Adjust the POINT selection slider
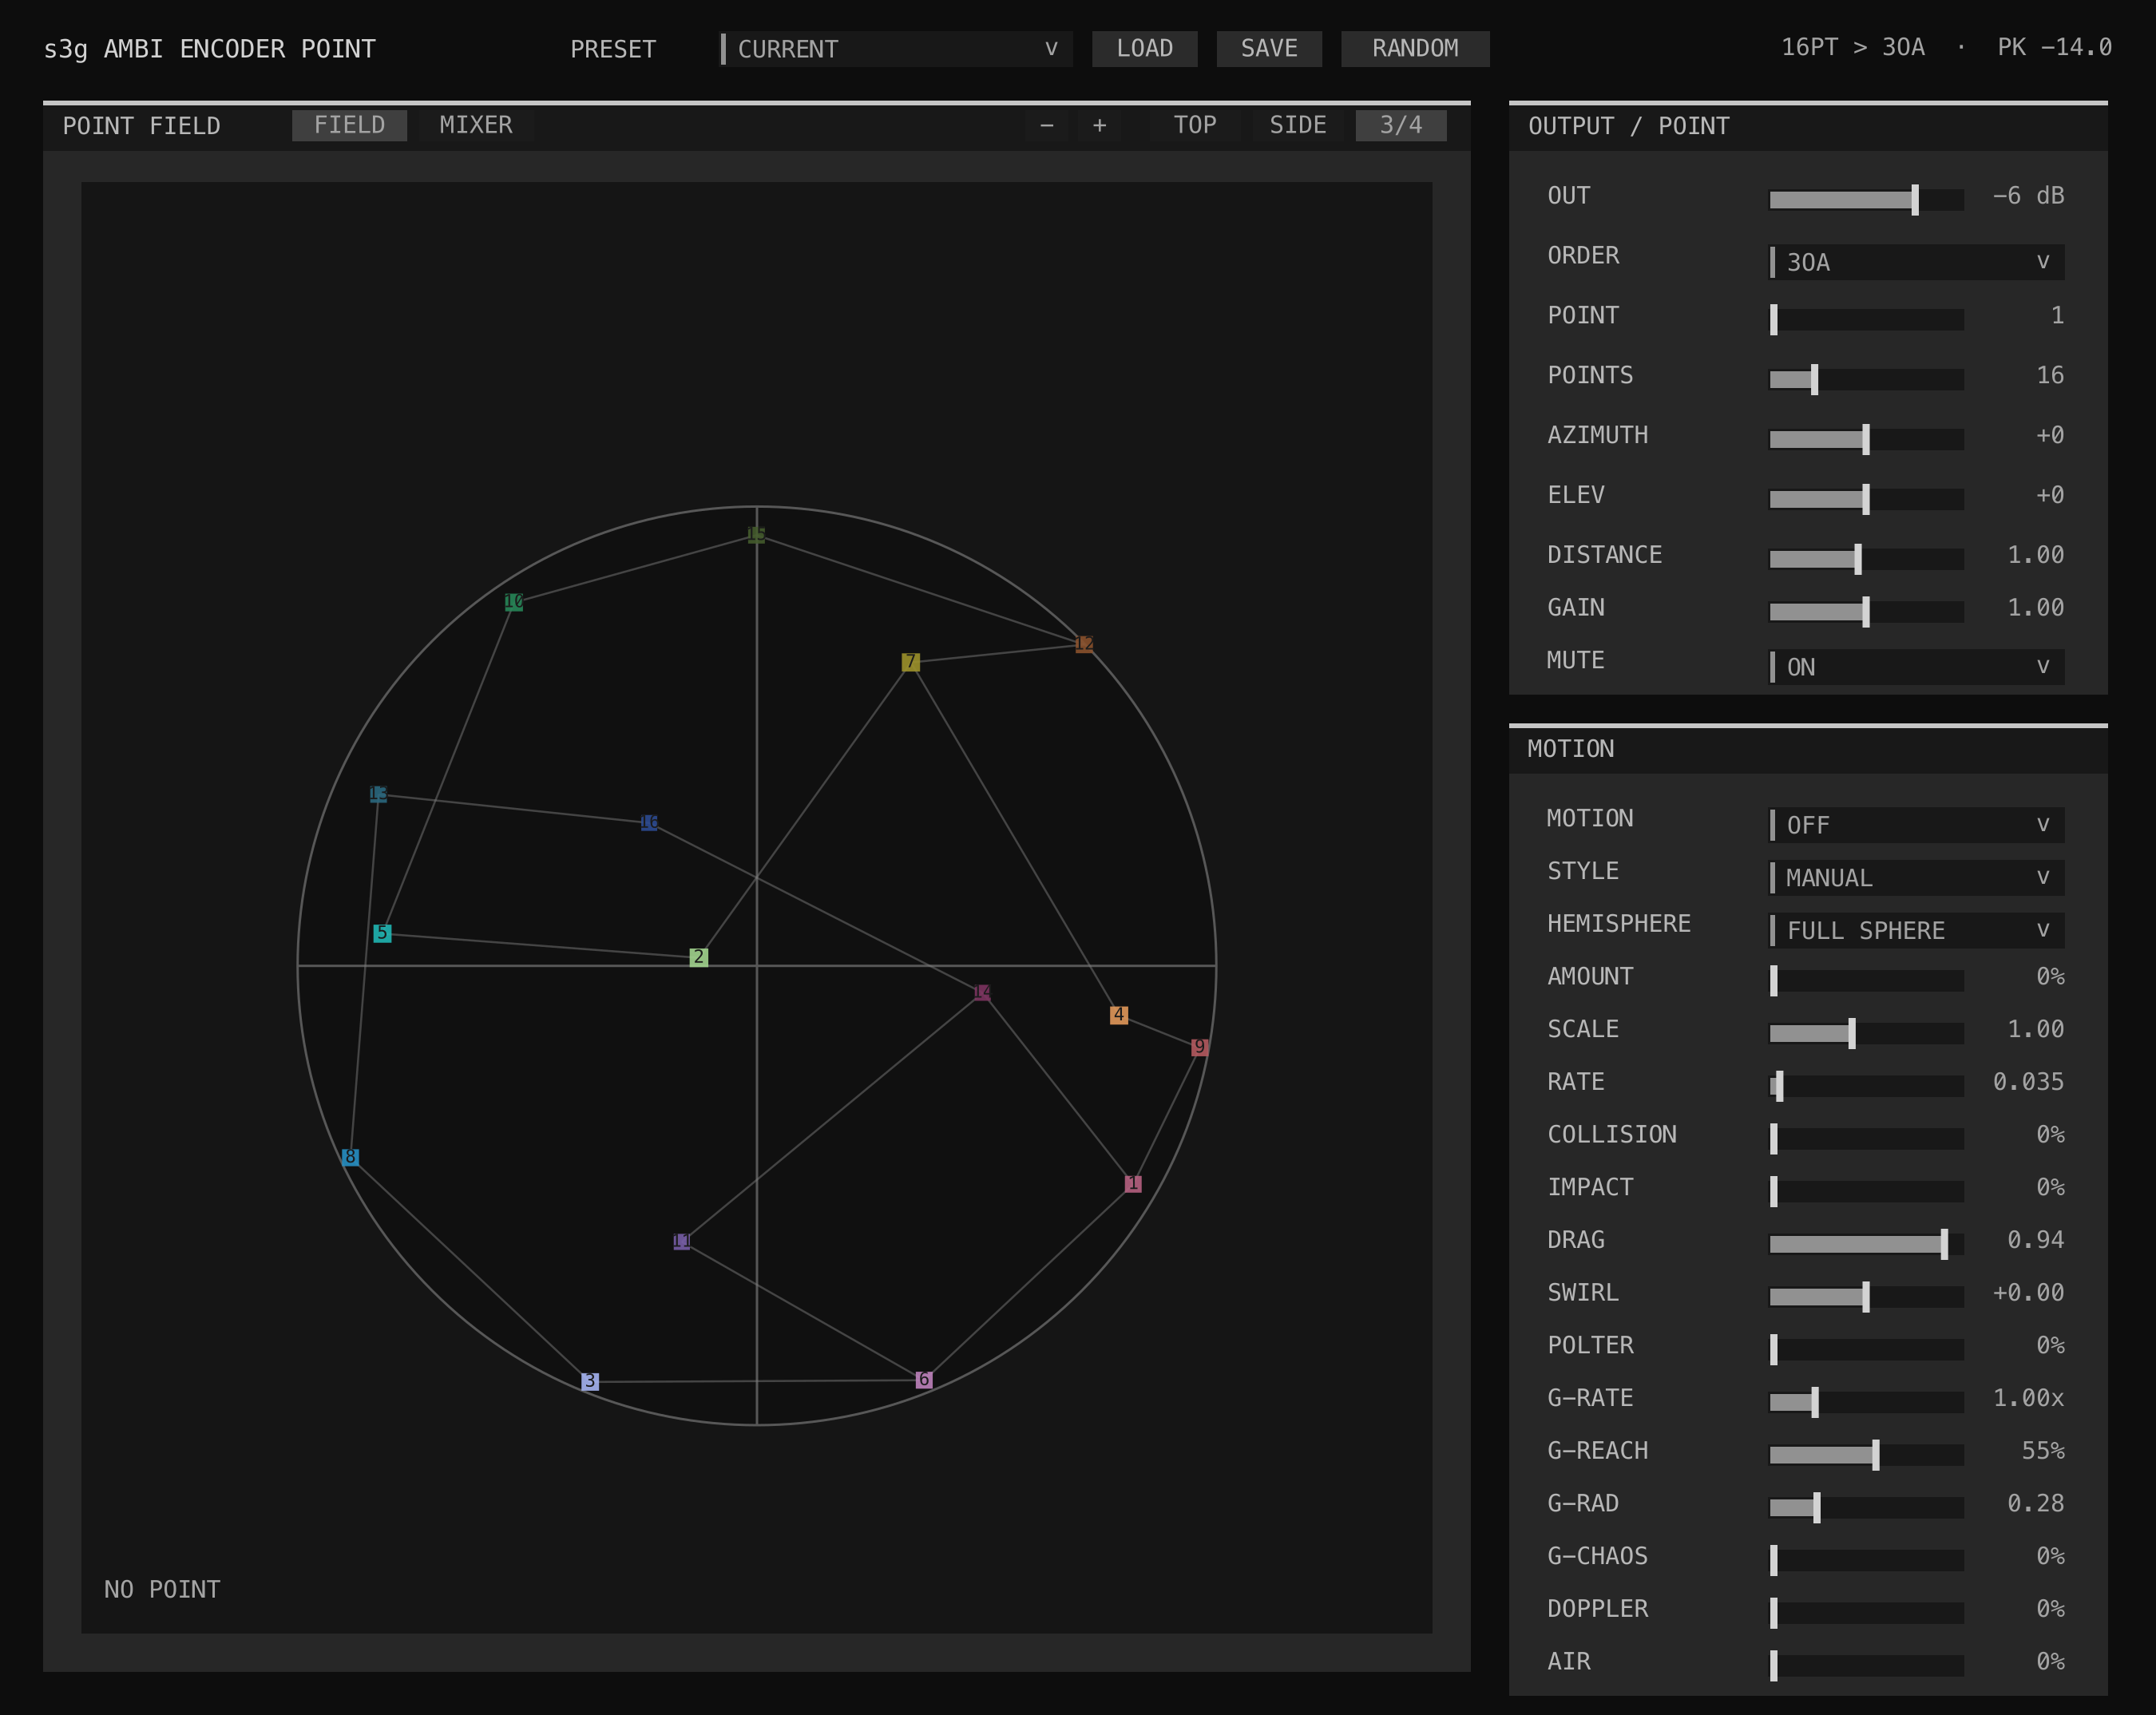Viewport: 2156px width, 1715px height. point(1866,320)
